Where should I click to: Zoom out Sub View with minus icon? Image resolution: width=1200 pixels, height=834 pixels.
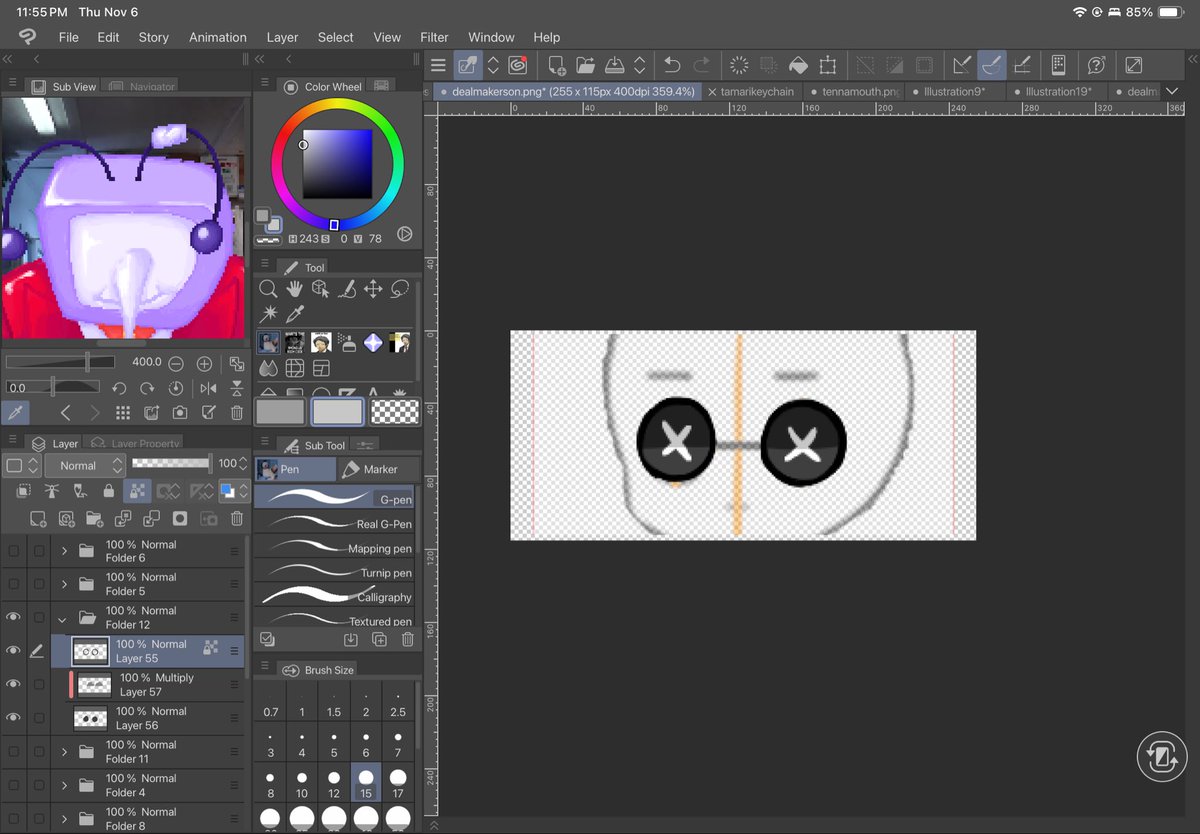[x=176, y=363]
